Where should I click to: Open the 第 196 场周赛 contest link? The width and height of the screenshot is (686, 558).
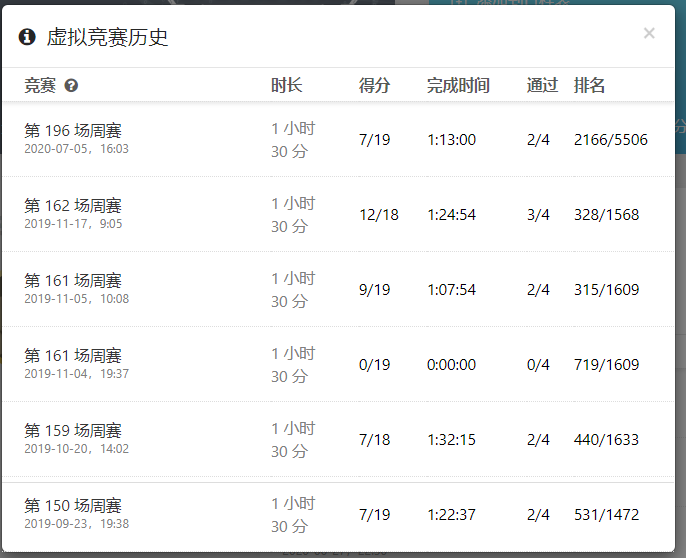point(73,131)
